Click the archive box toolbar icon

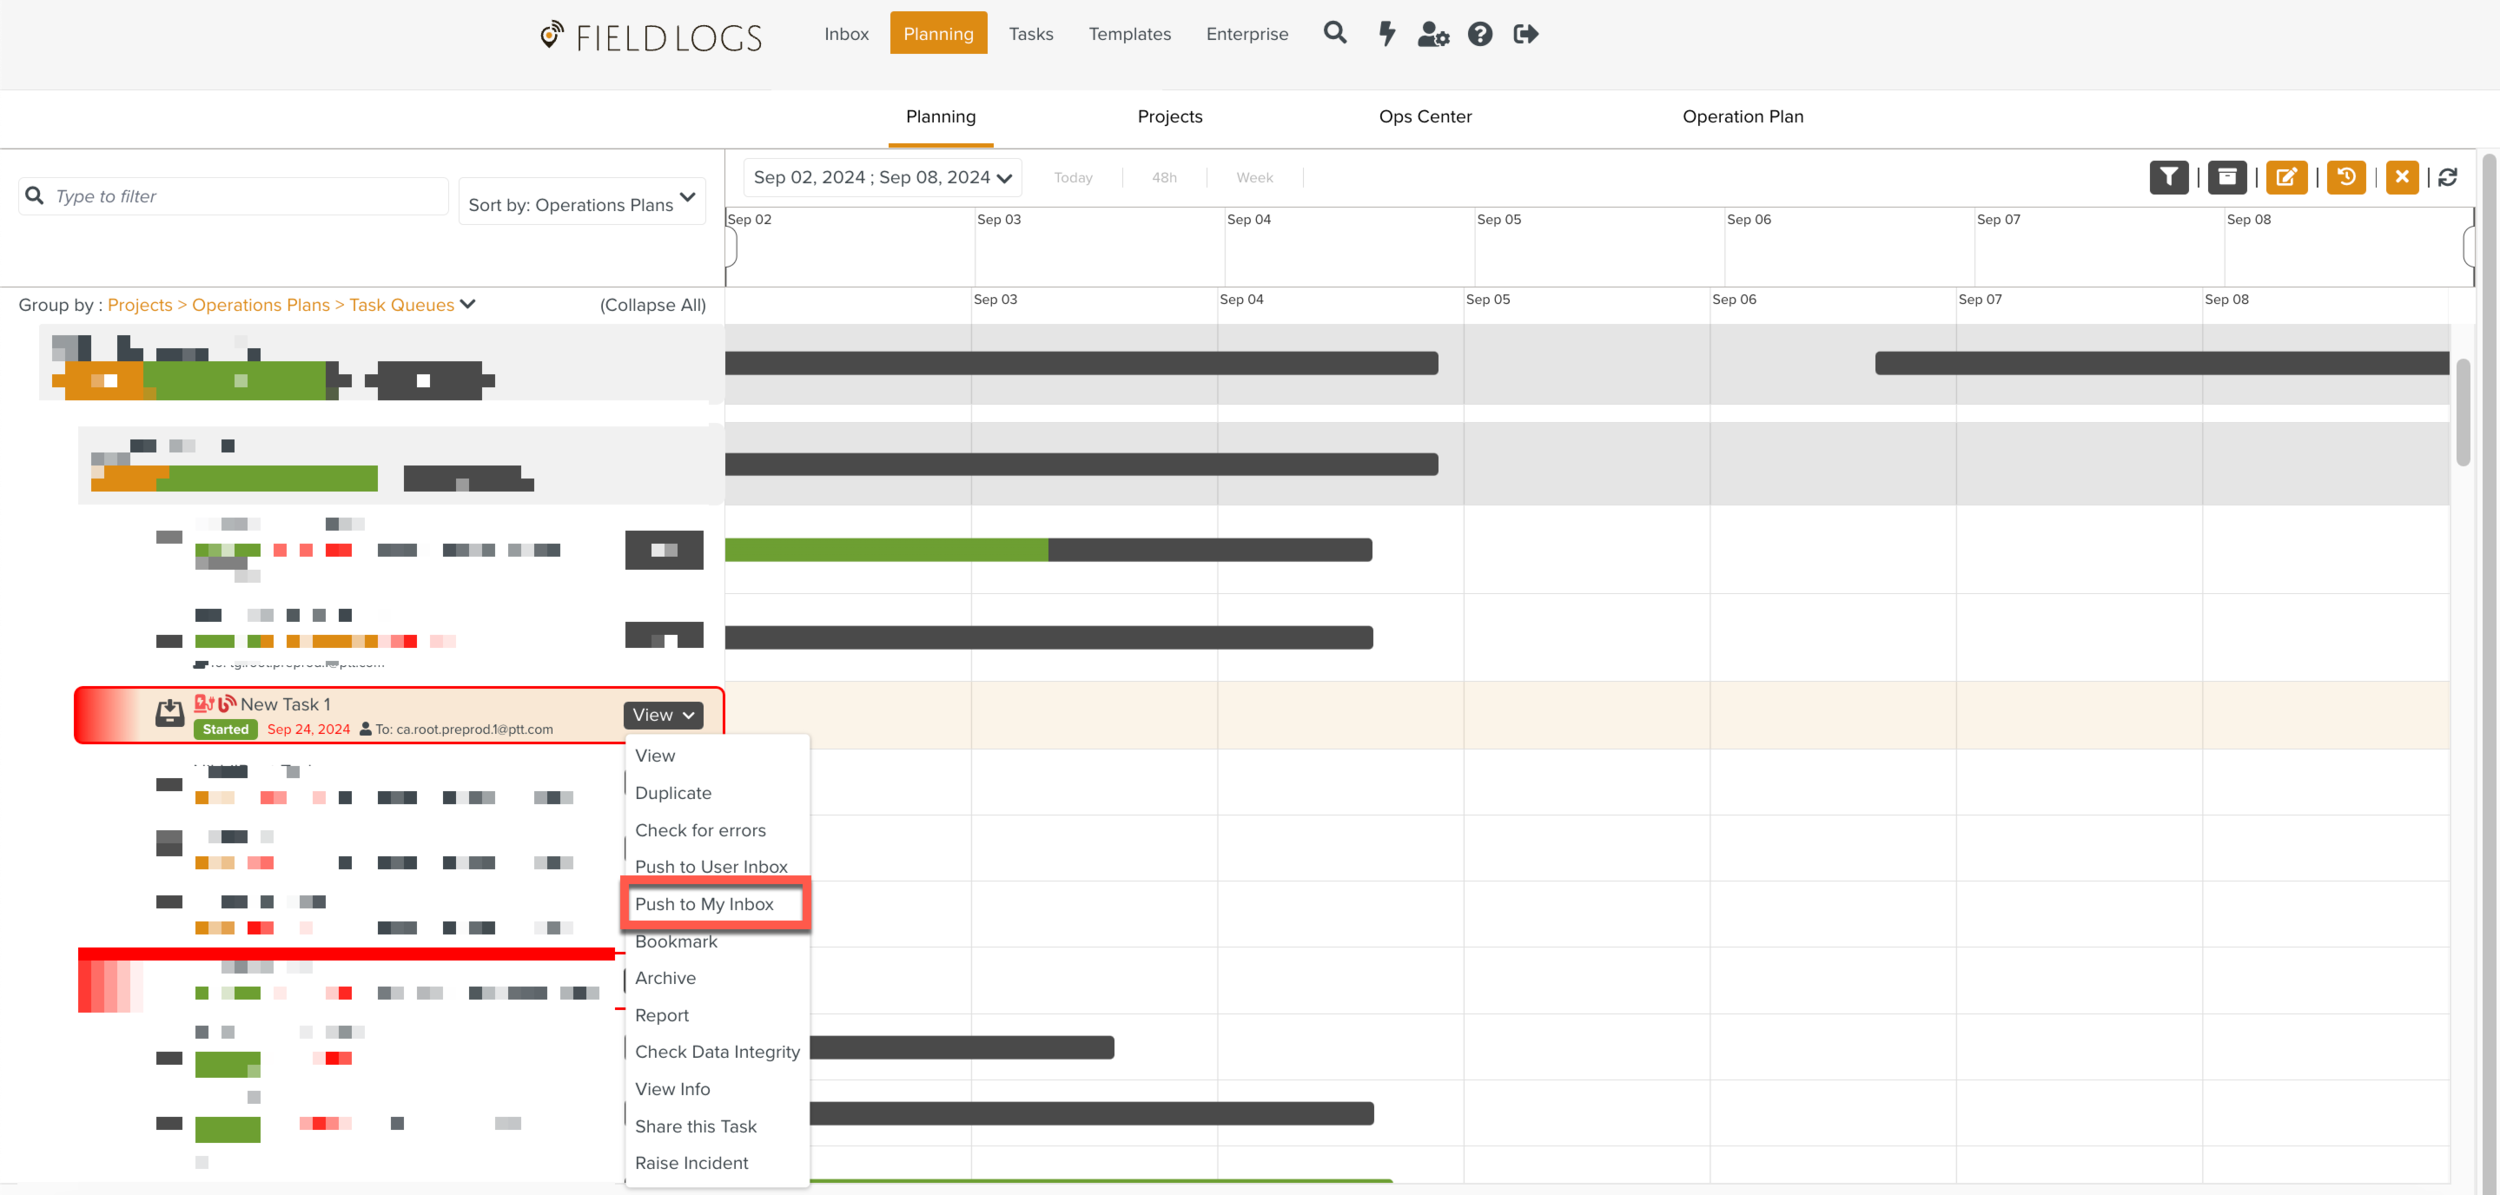pyautogui.click(x=2226, y=177)
